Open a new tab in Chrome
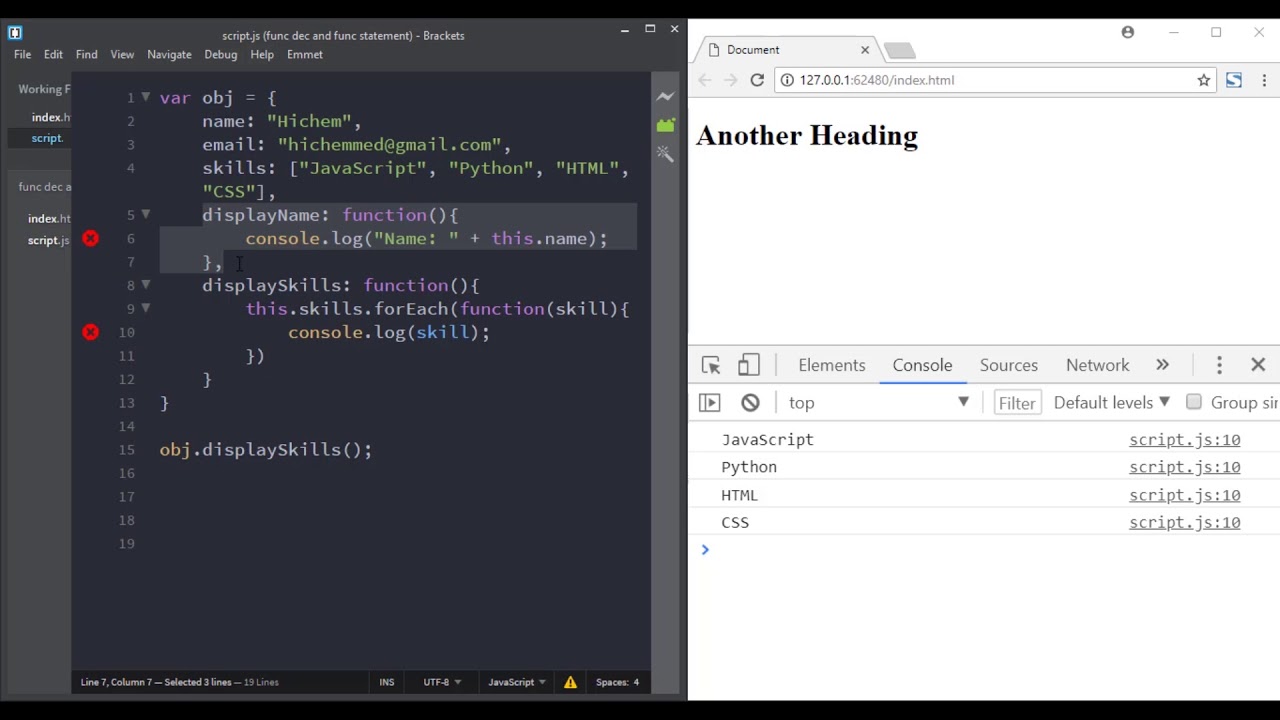 click(x=899, y=50)
